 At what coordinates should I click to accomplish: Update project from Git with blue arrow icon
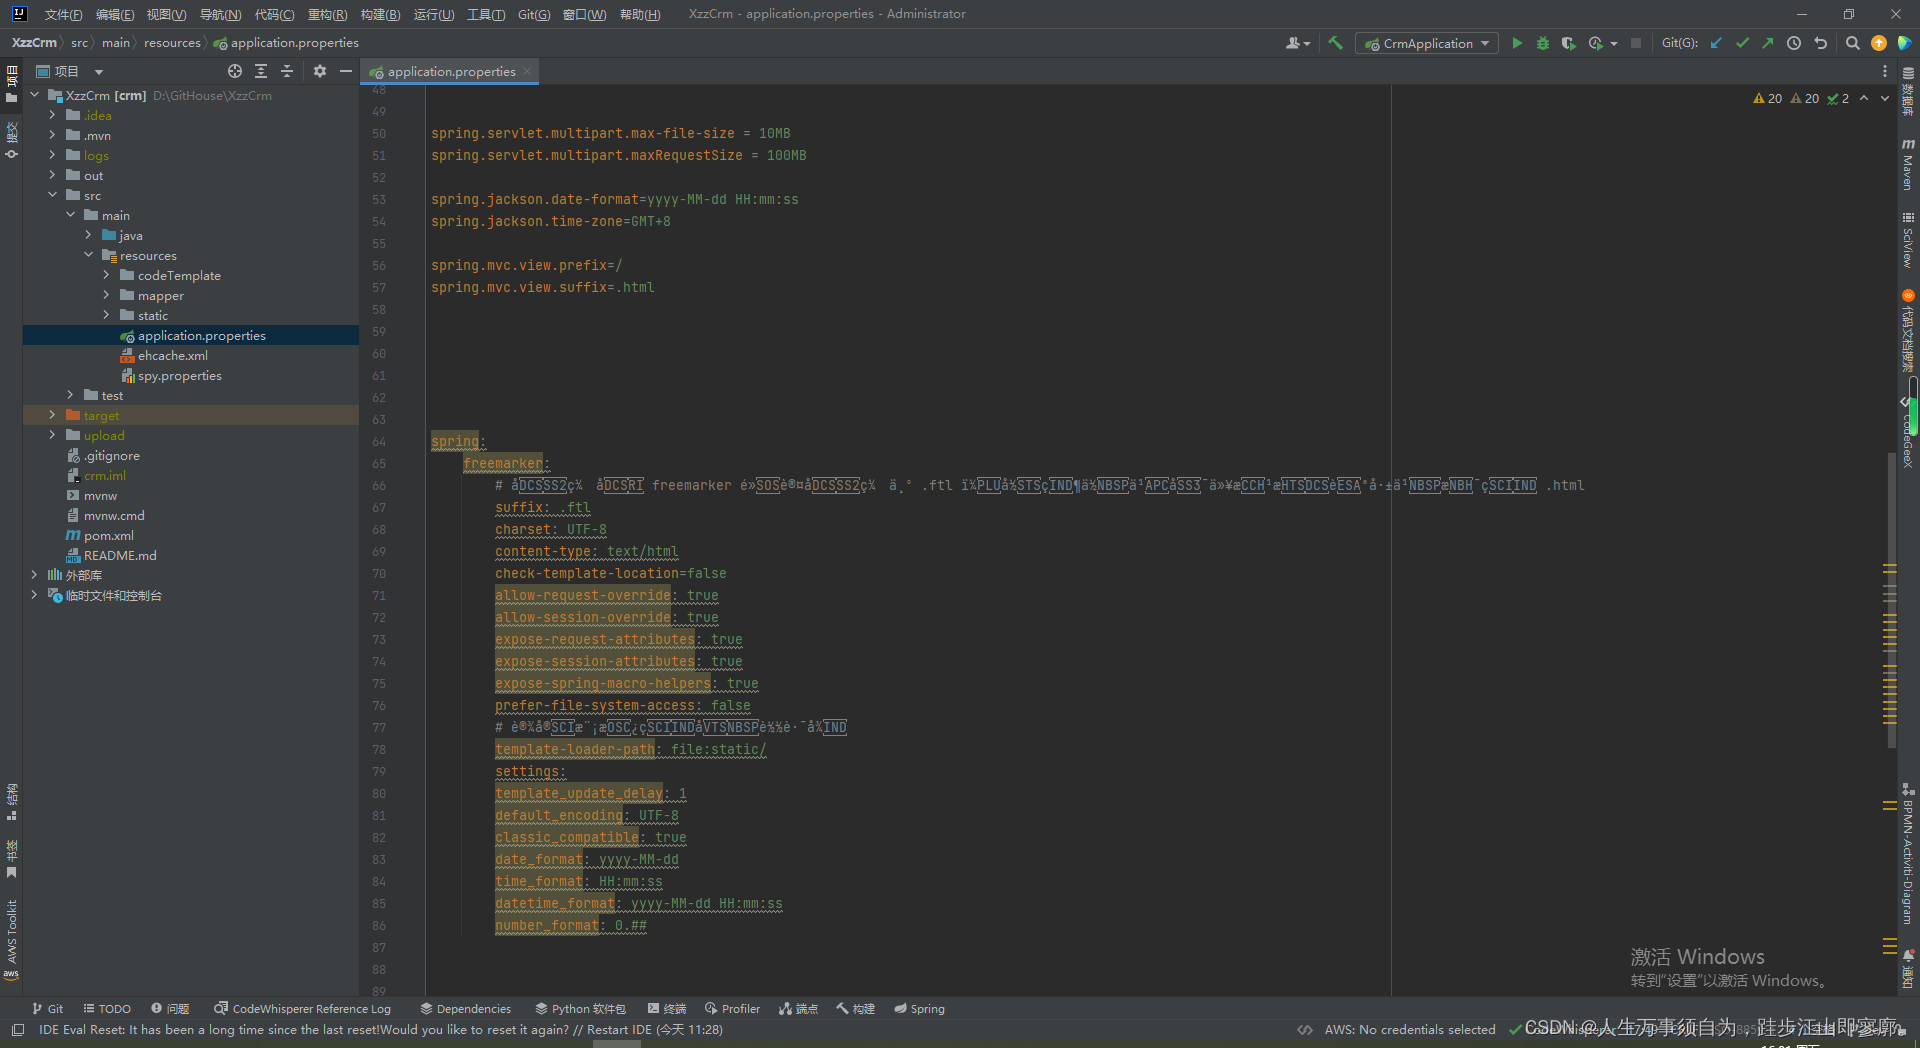[1716, 43]
